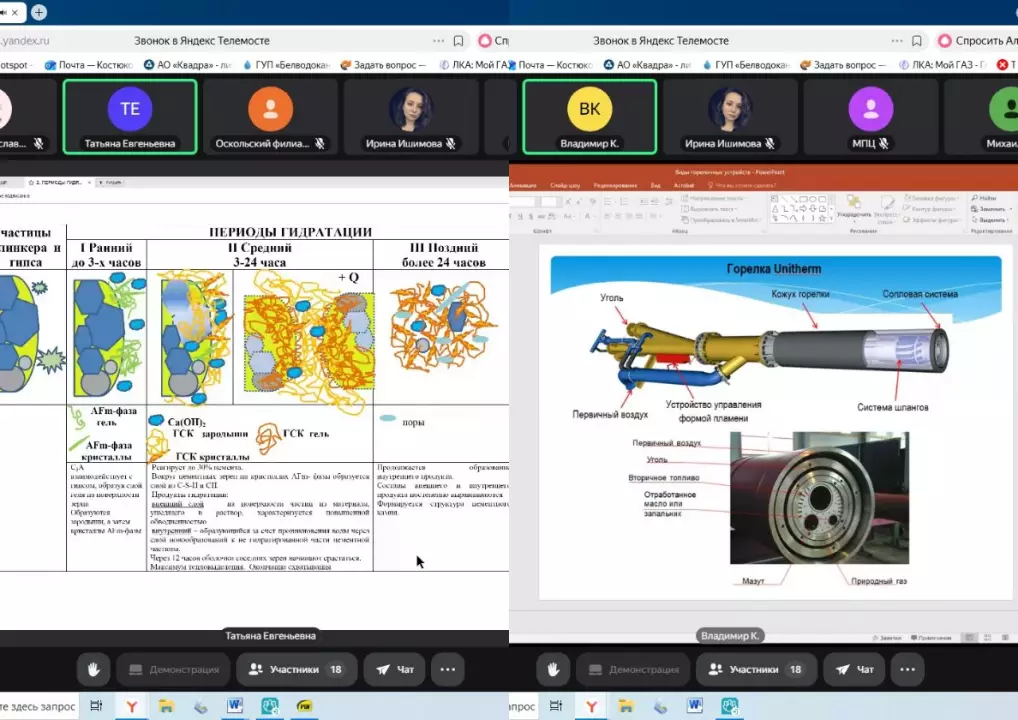Raise hand in the left call window
This screenshot has height=720, width=1018.
click(94, 669)
